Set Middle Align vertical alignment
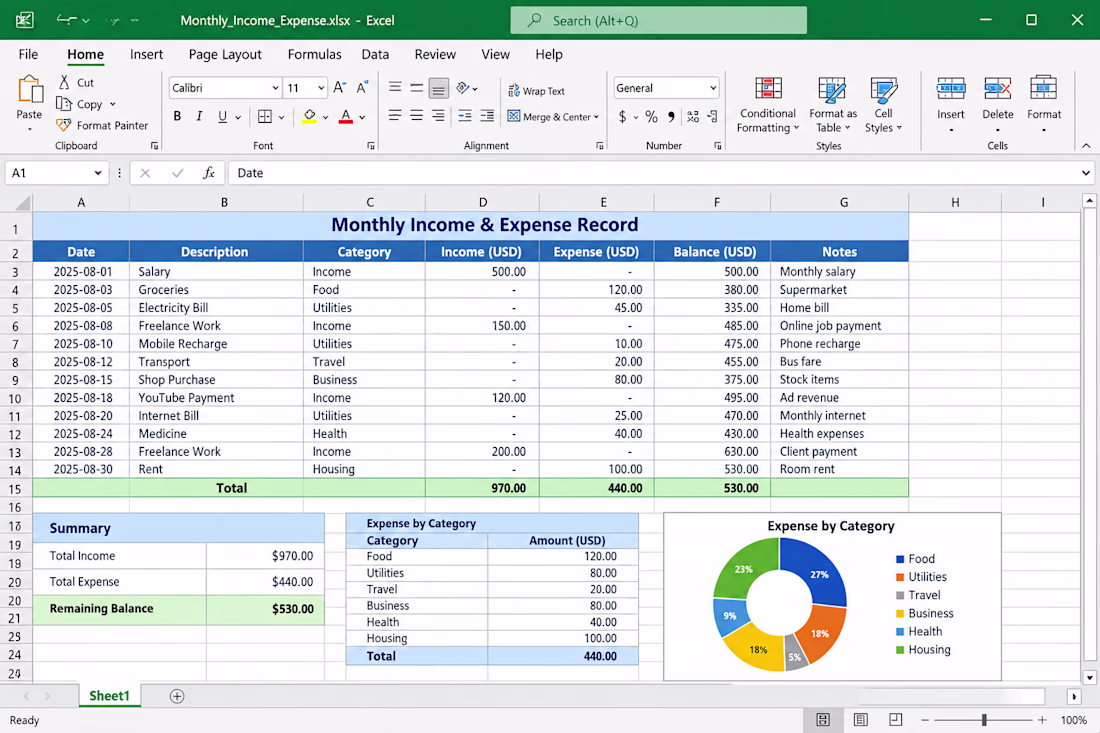1100x733 pixels. pos(417,88)
